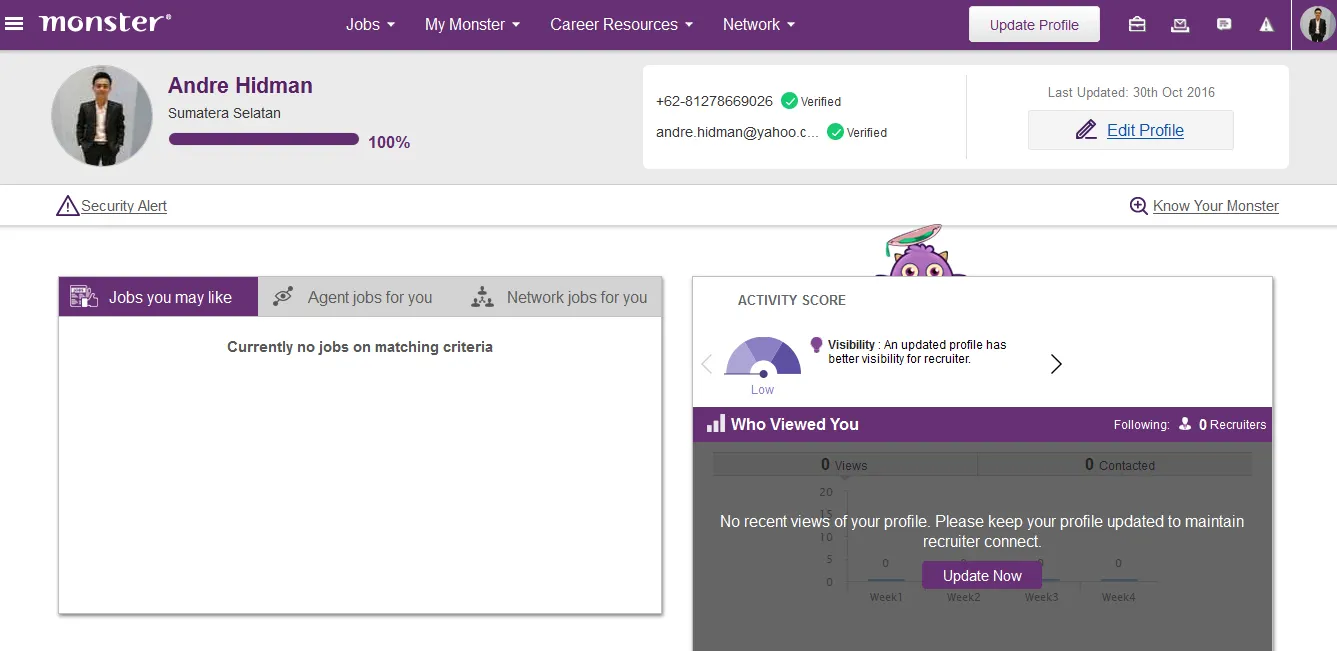Screen dimensions: 1337x651
Task: Expand the Network dropdown menu
Action: 759,25
